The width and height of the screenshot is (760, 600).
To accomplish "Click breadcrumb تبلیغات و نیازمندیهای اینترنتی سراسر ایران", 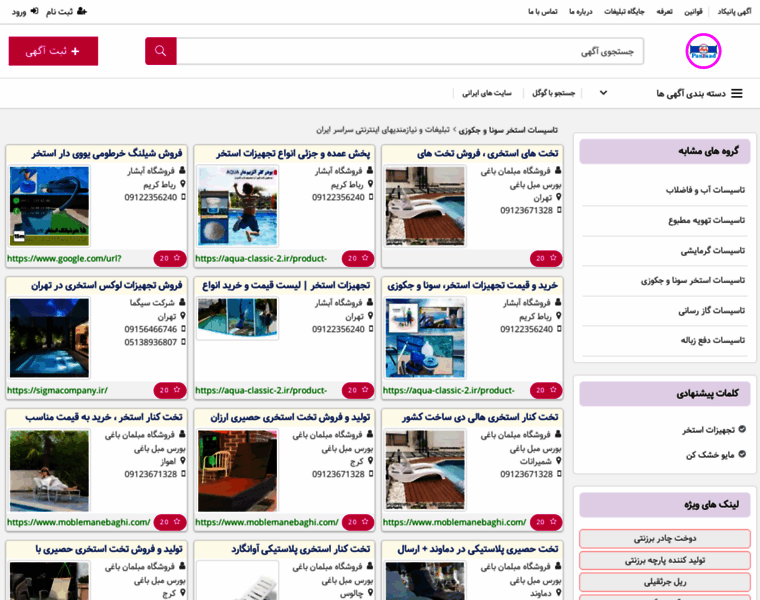I will click(383, 130).
